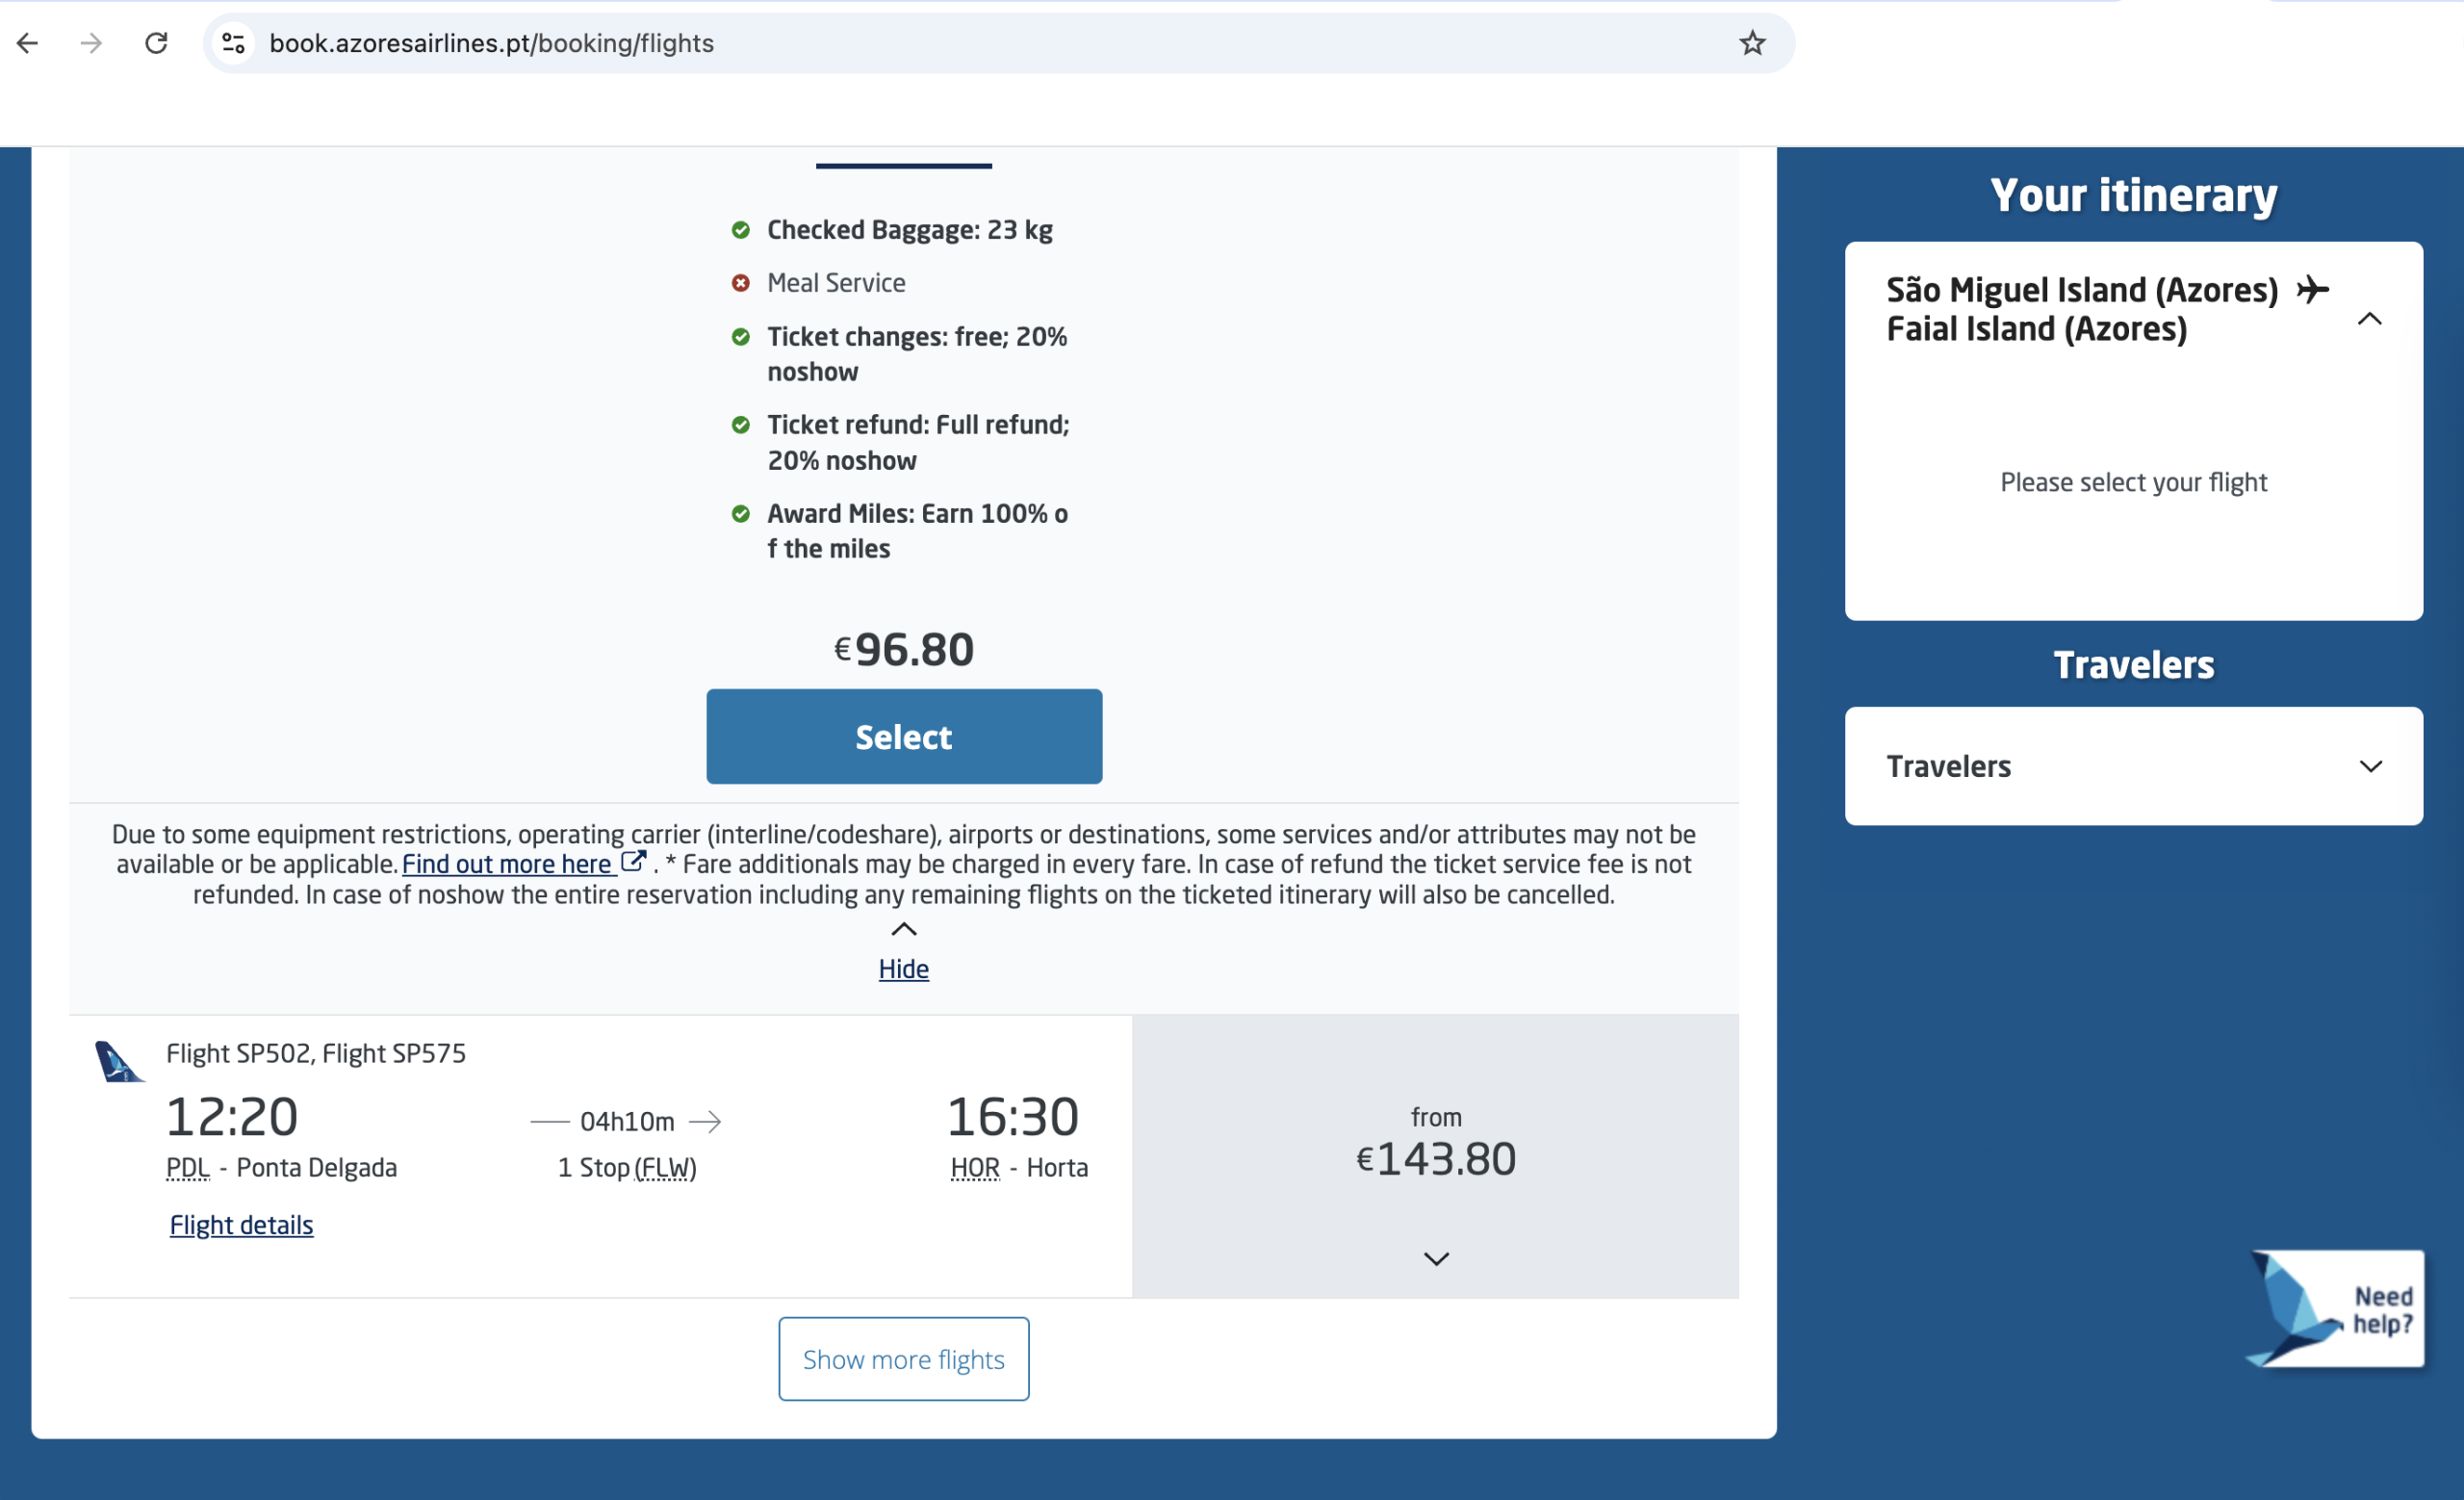Click the 12:20 departure time

(232, 1116)
